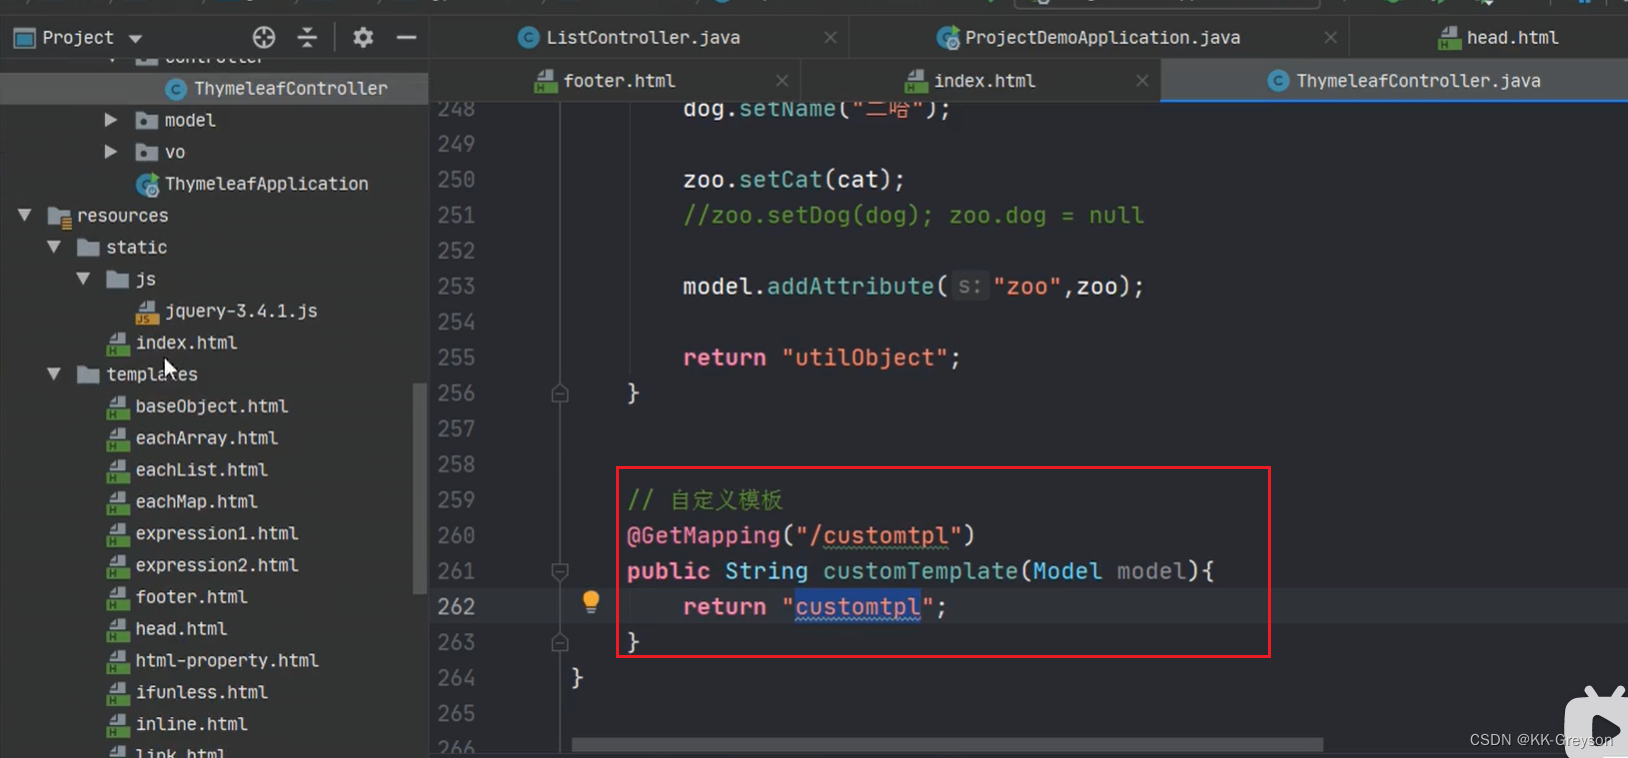Hide the Project panel with minus icon
Screen dimensions: 1628x758
406,38
